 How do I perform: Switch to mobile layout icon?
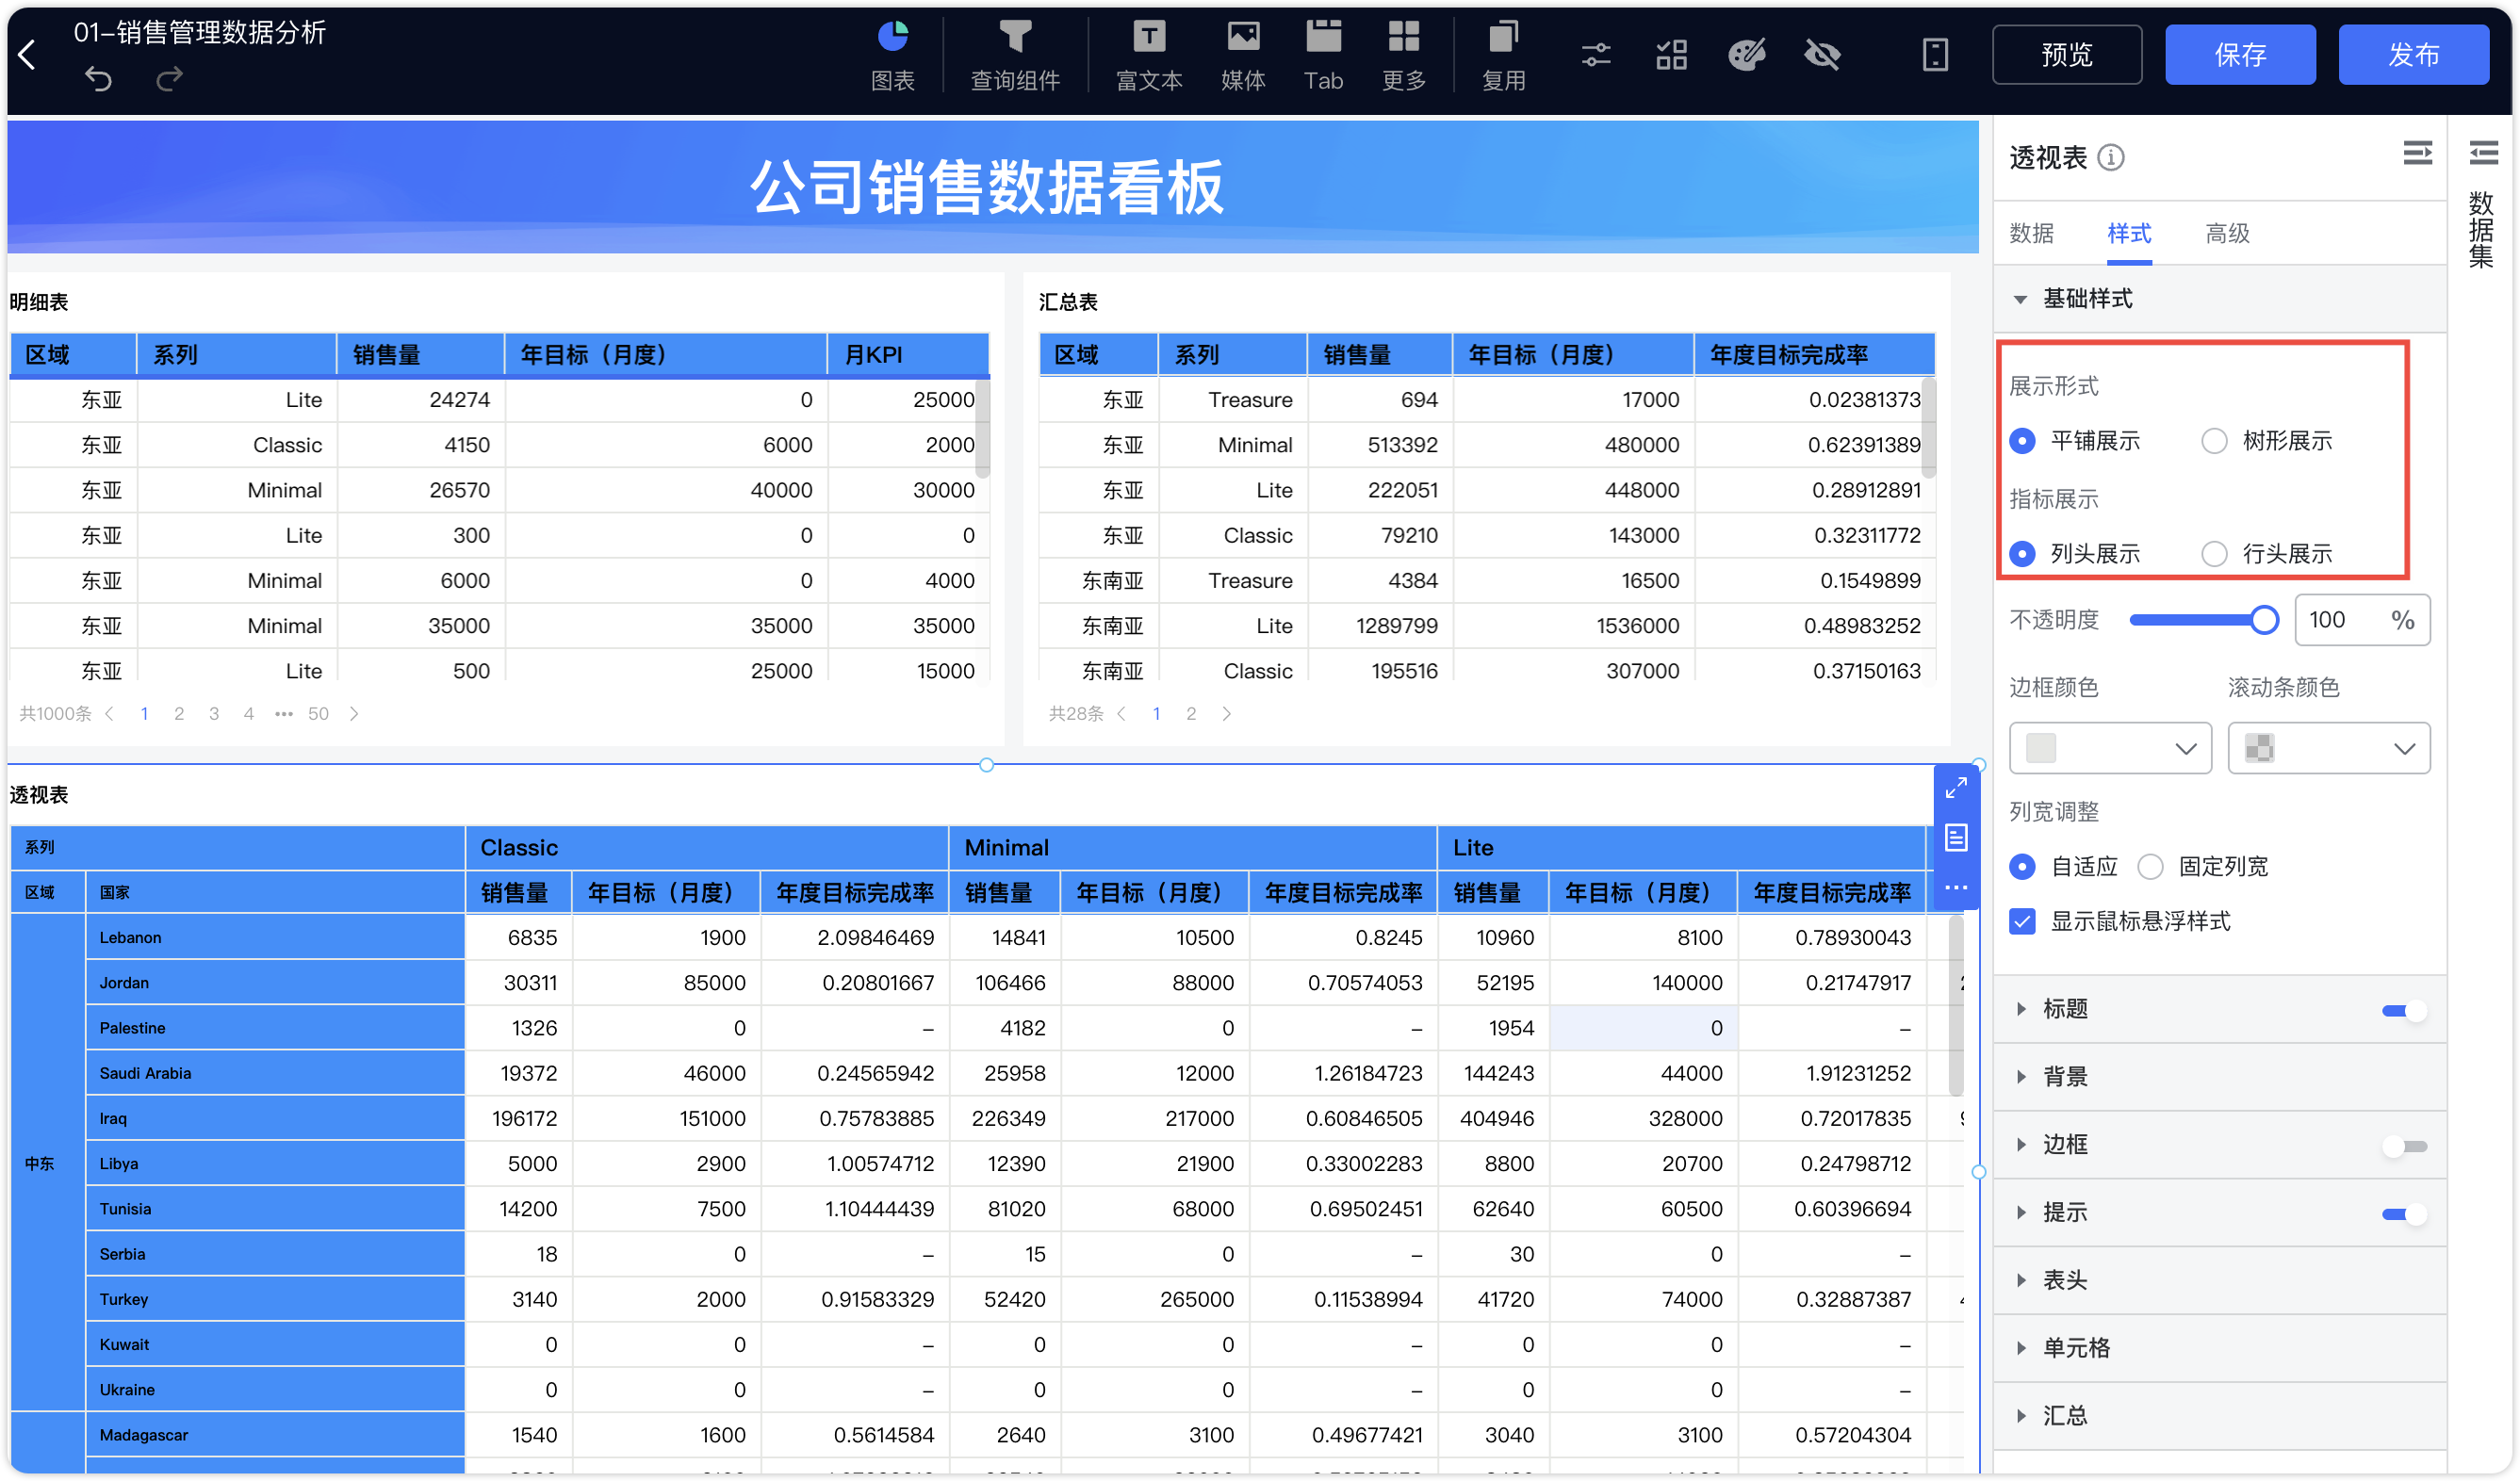click(x=1935, y=55)
